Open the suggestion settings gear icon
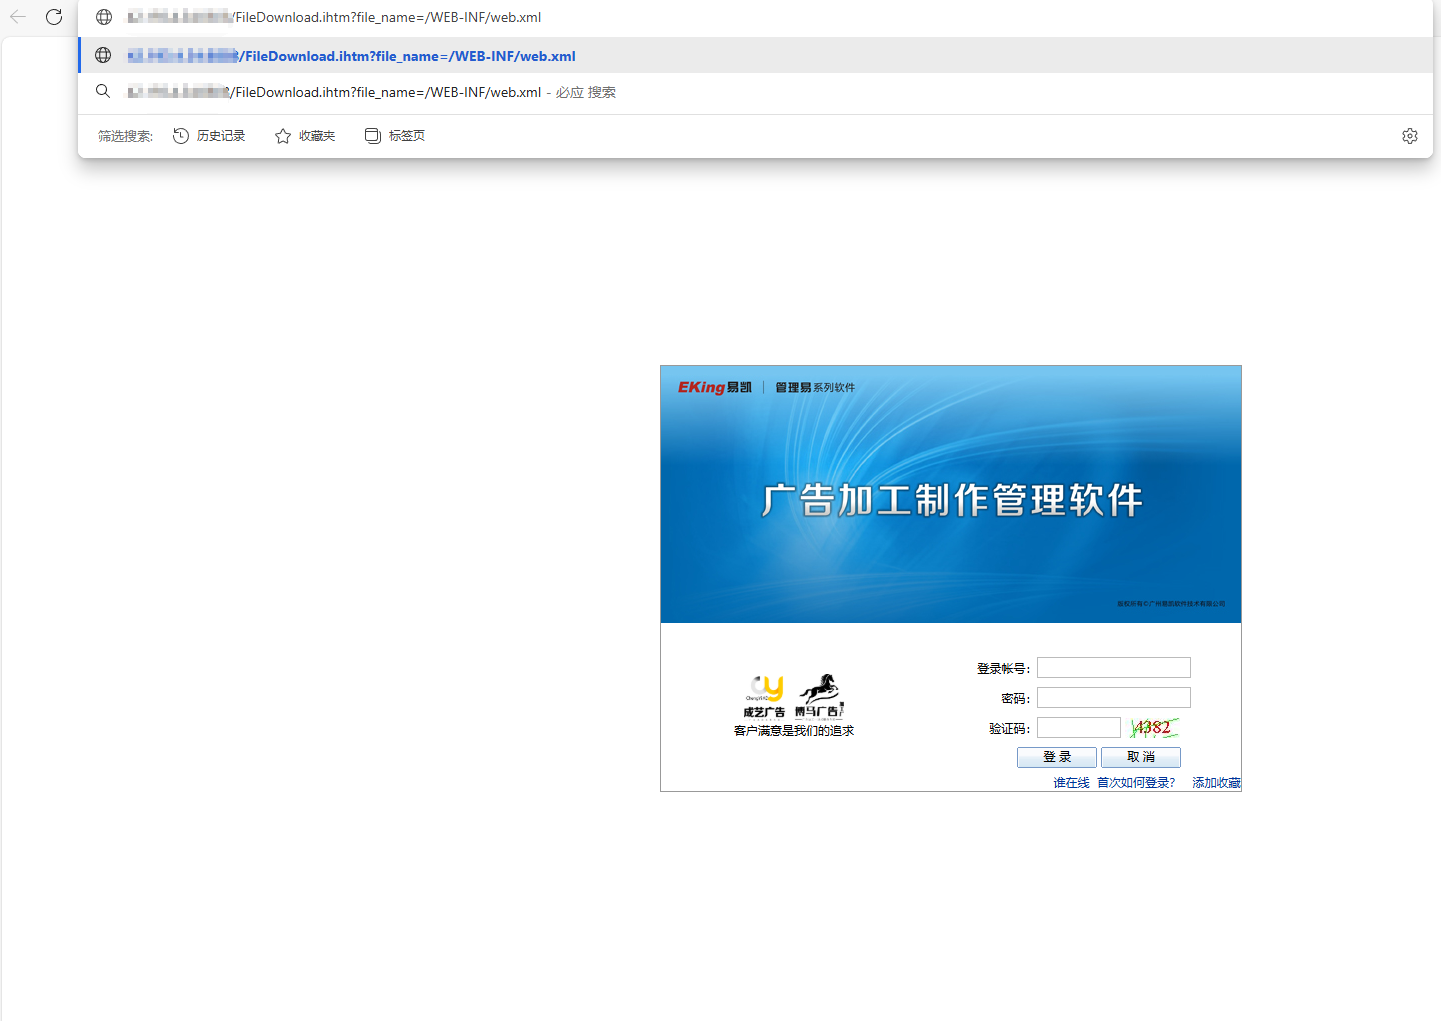This screenshot has width=1441, height=1021. [1409, 136]
